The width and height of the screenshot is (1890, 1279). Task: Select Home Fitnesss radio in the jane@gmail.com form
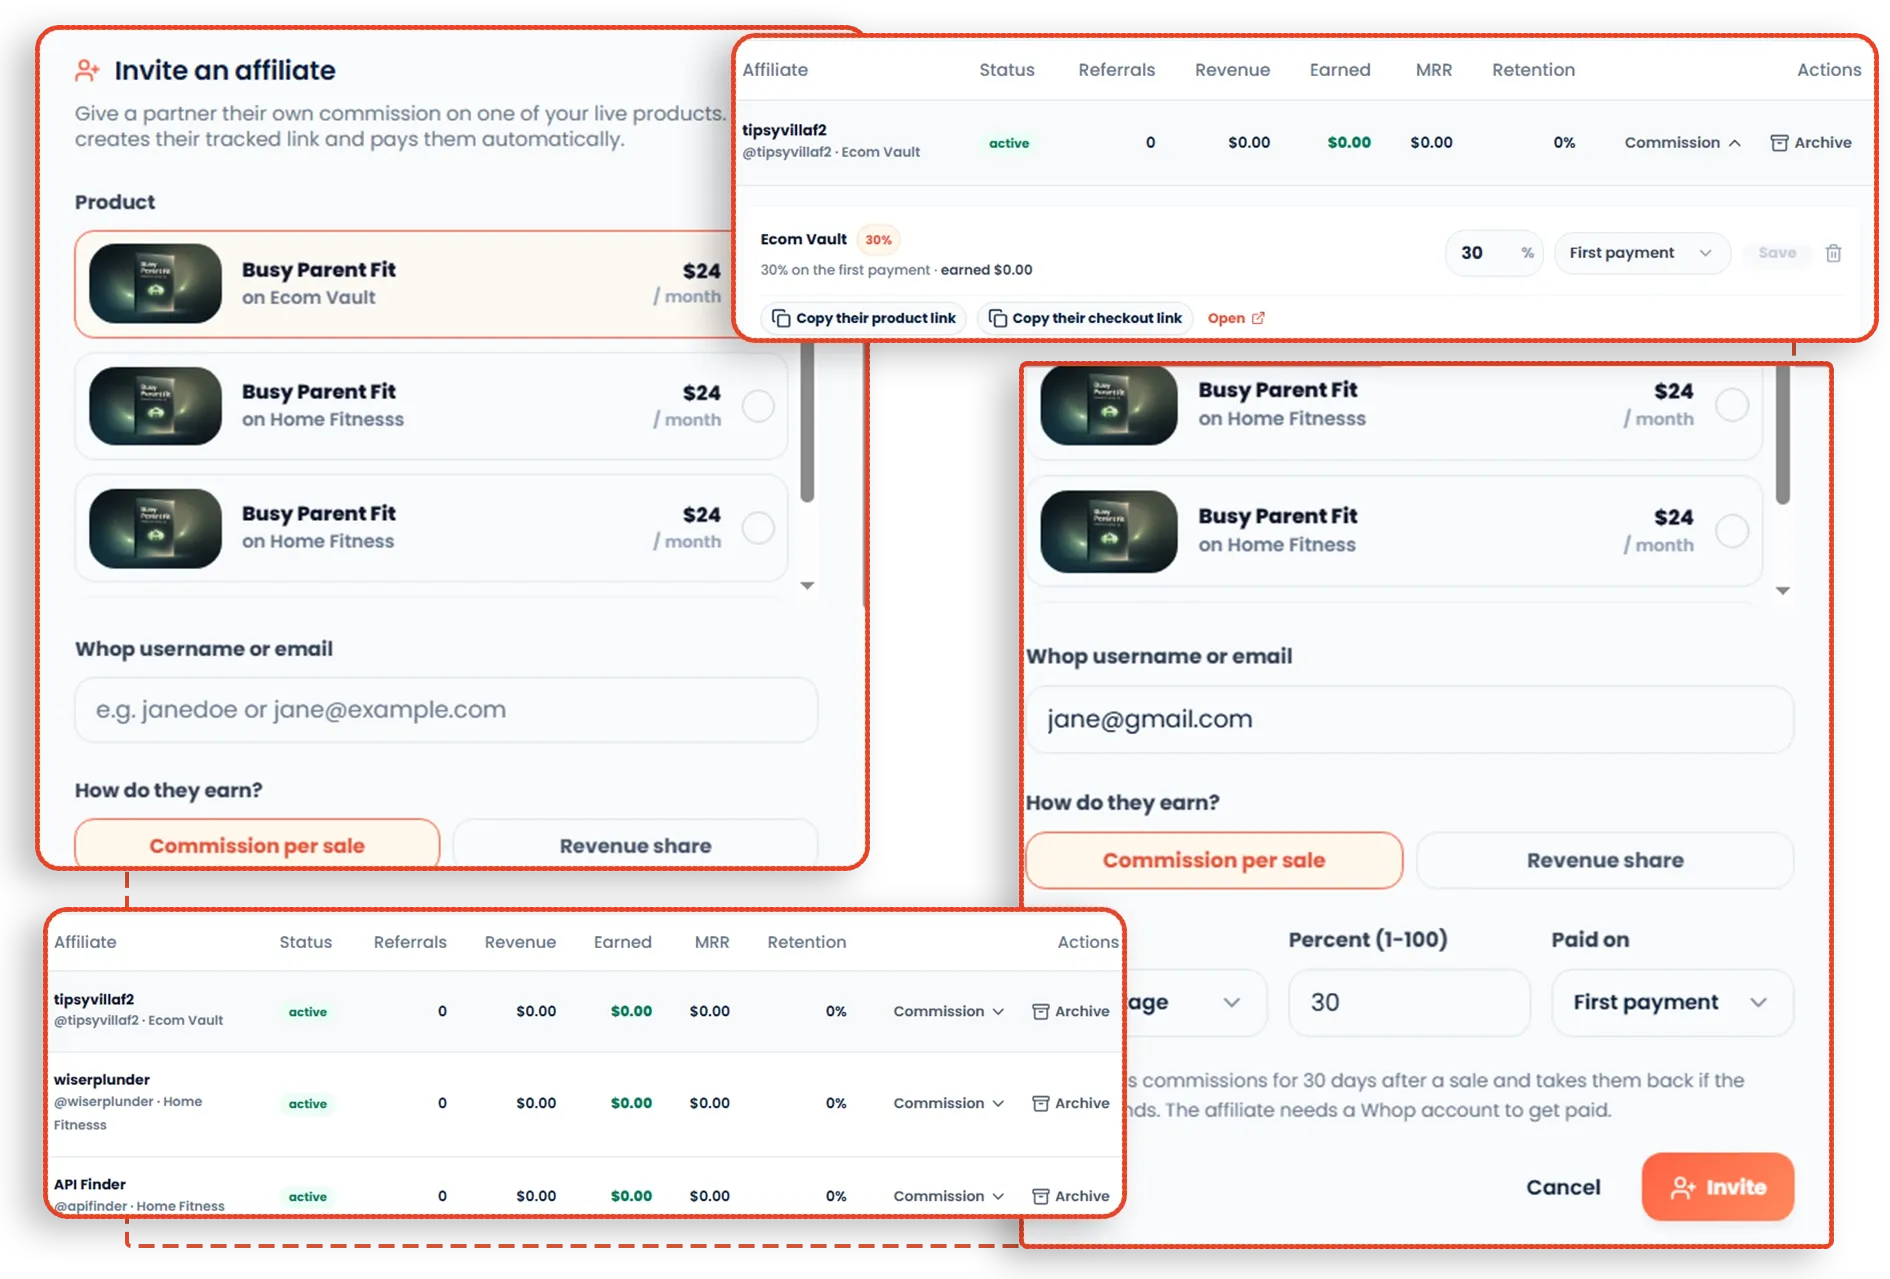pyautogui.click(x=1732, y=405)
